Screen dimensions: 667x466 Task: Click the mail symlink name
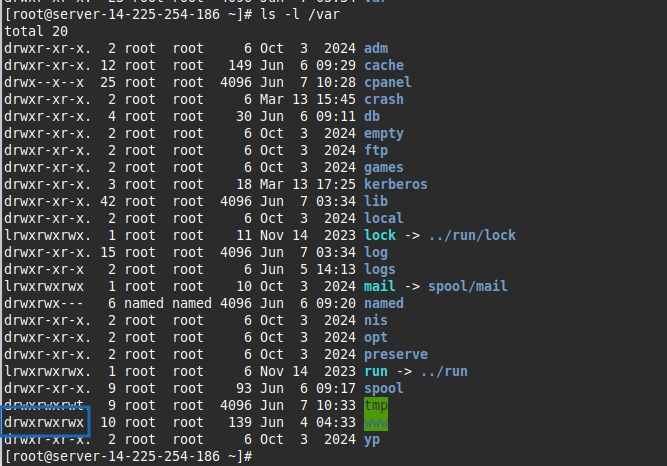[x=380, y=286]
